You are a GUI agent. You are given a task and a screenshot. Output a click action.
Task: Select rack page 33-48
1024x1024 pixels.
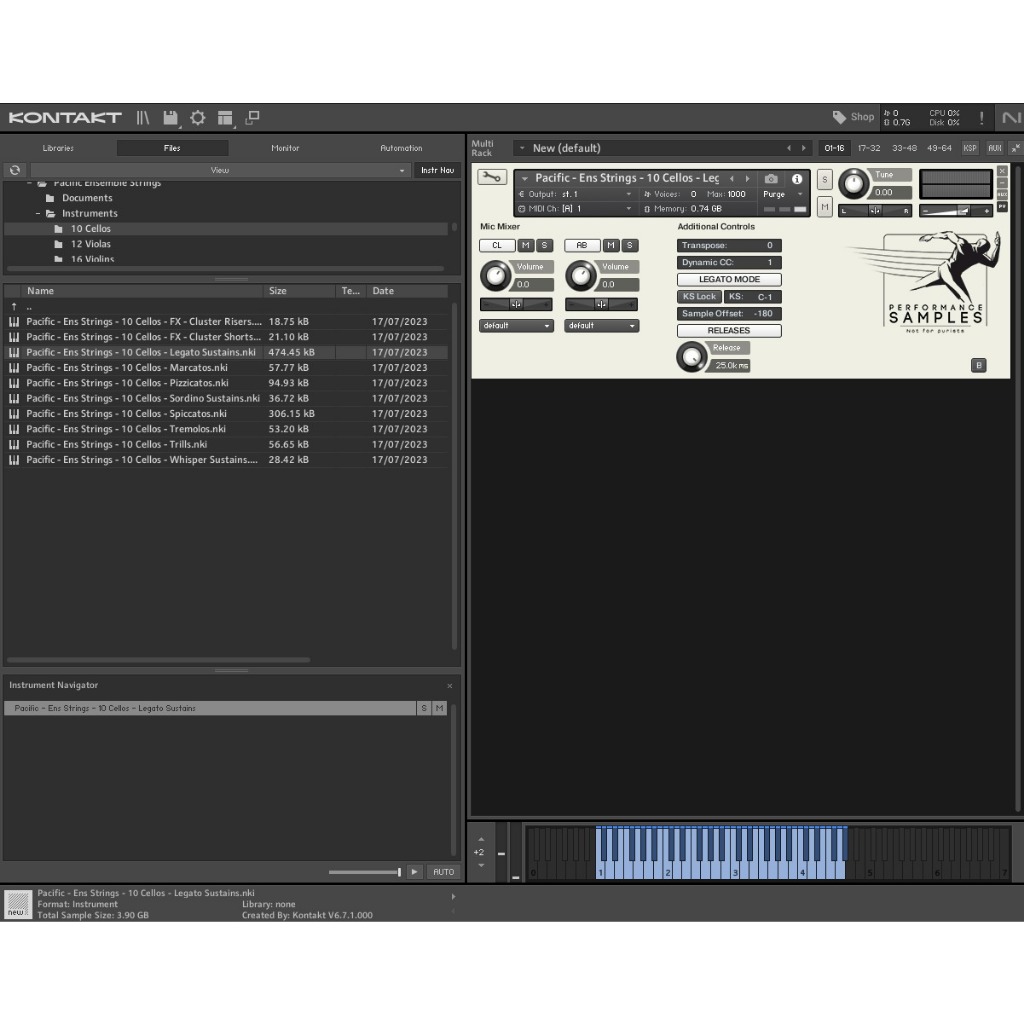click(904, 148)
